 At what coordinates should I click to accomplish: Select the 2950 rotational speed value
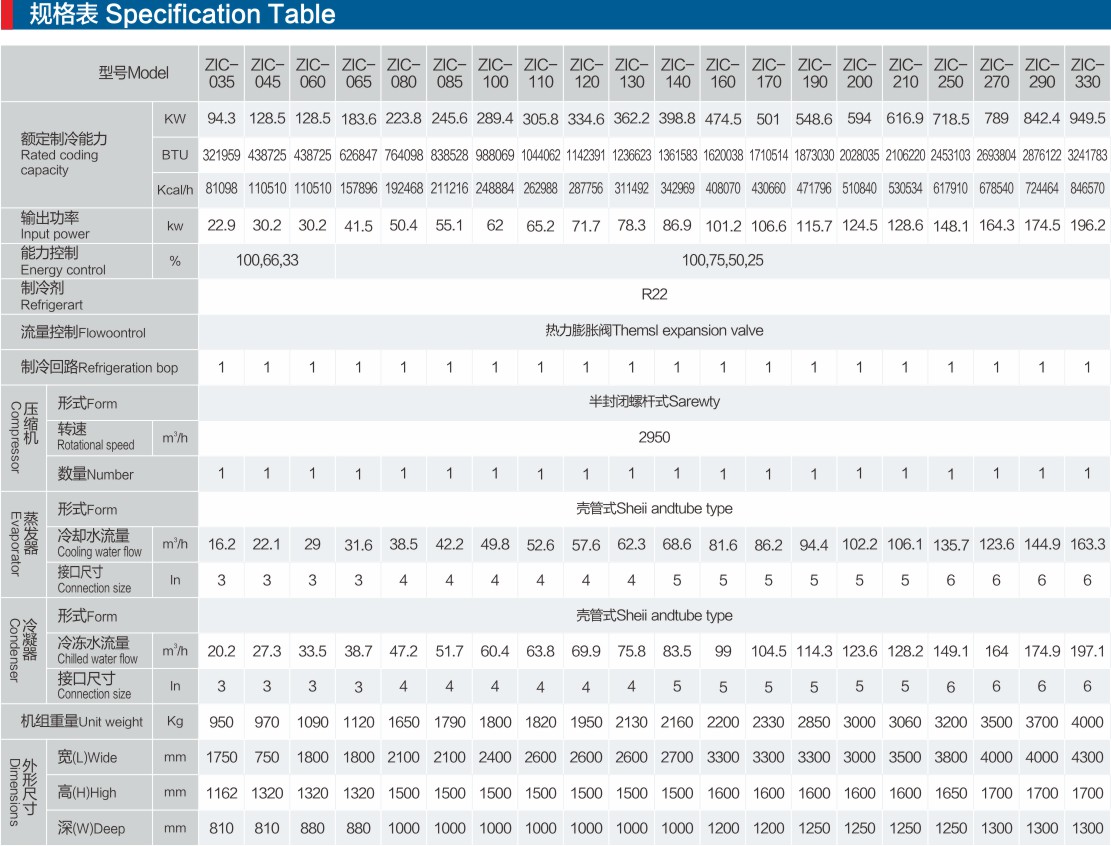(x=654, y=438)
